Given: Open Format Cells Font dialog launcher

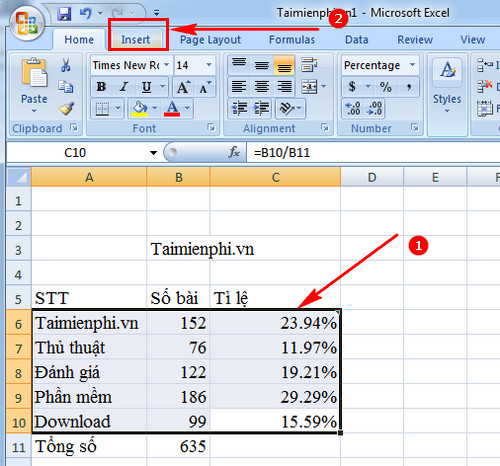Looking at the screenshot, I should pyautogui.click(x=211, y=127).
